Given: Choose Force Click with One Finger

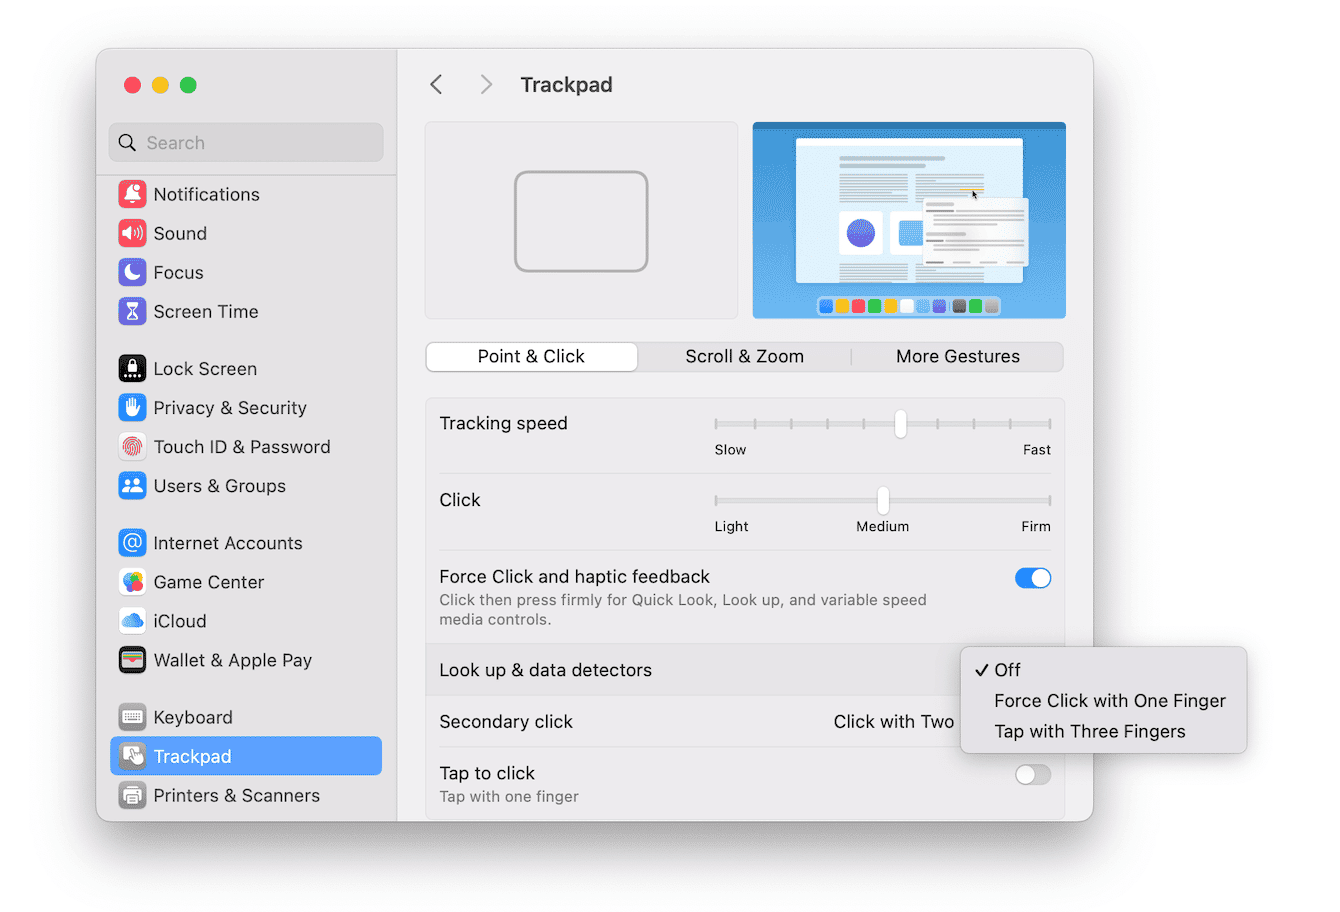Looking at the screenshot, I should (1110, 701).
